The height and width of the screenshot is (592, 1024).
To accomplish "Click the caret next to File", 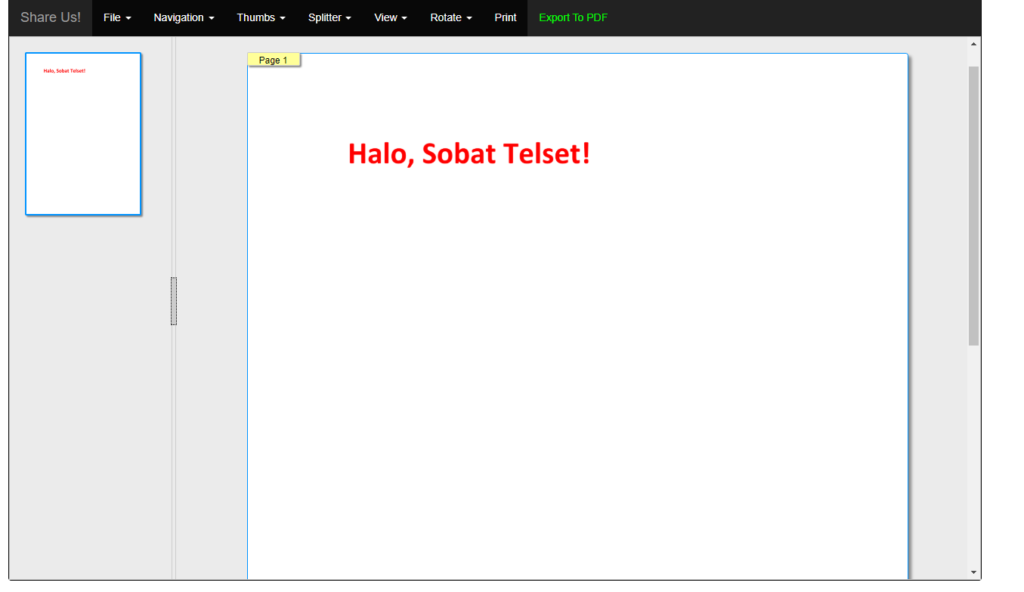I will [x=129, y=17].
